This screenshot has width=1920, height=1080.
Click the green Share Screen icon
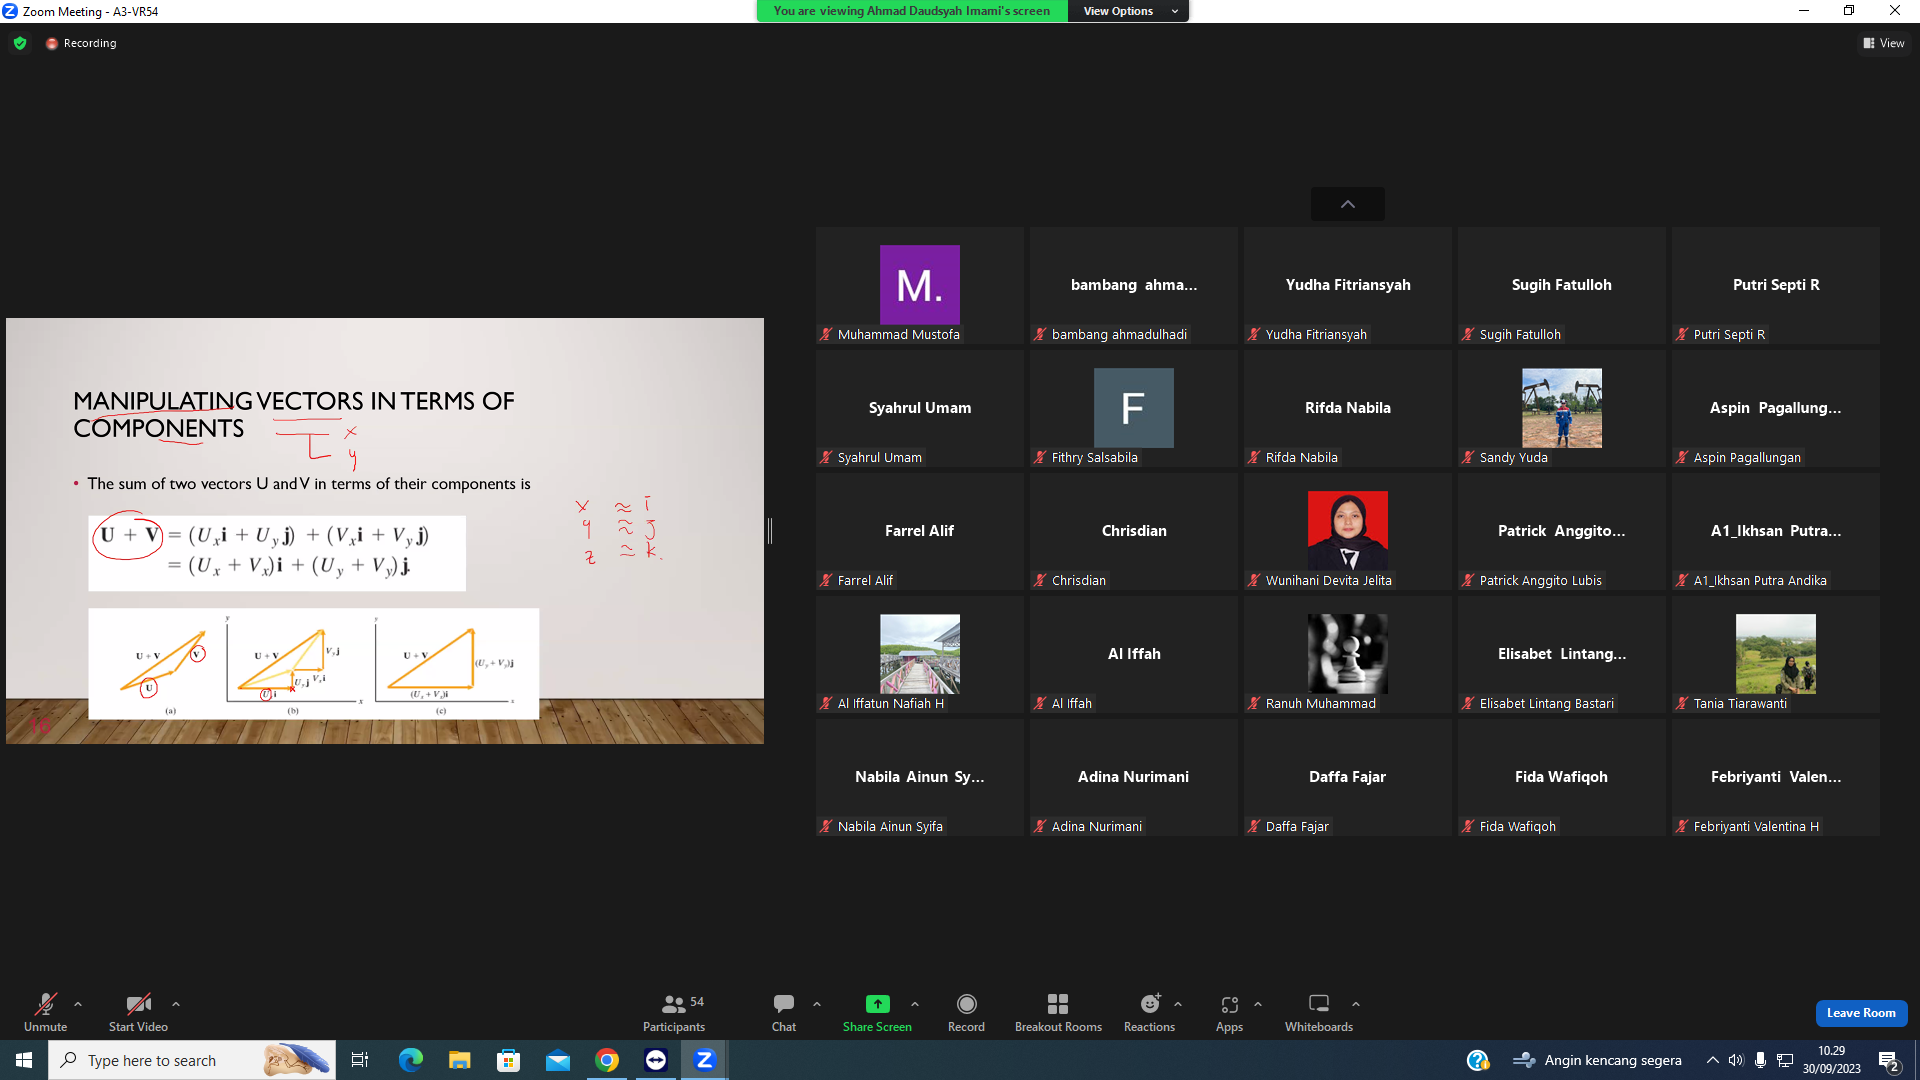pyautogui.click(x=877, y=1004)
